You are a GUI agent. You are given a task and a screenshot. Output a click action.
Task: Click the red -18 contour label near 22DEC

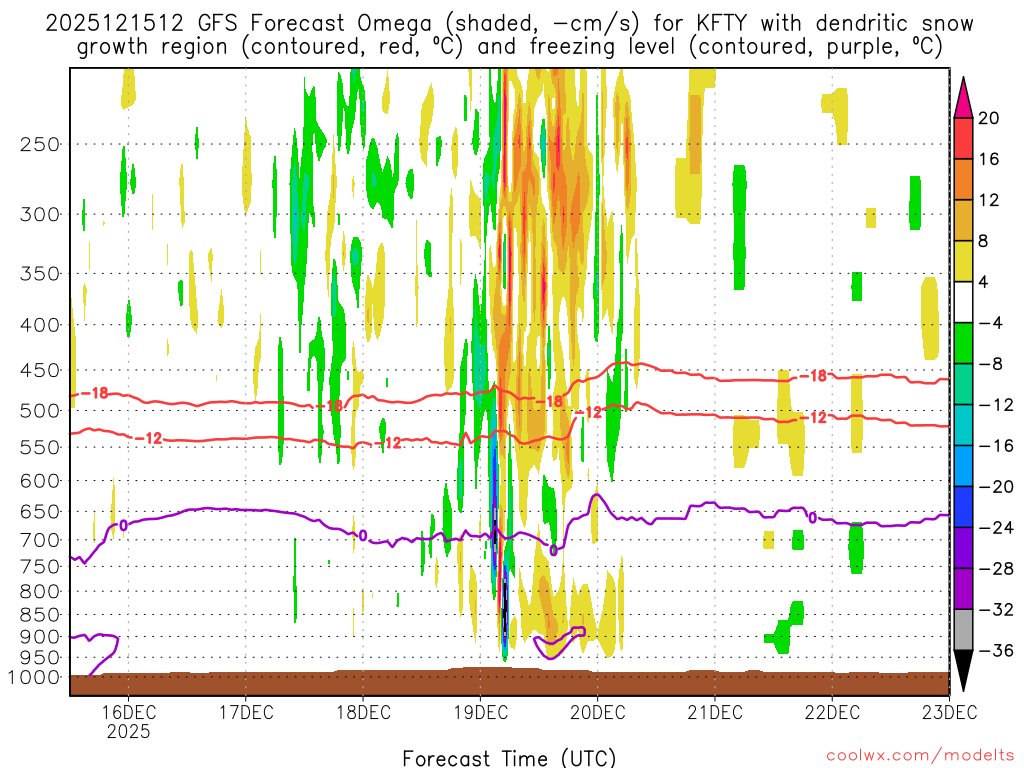click(813, 376)
